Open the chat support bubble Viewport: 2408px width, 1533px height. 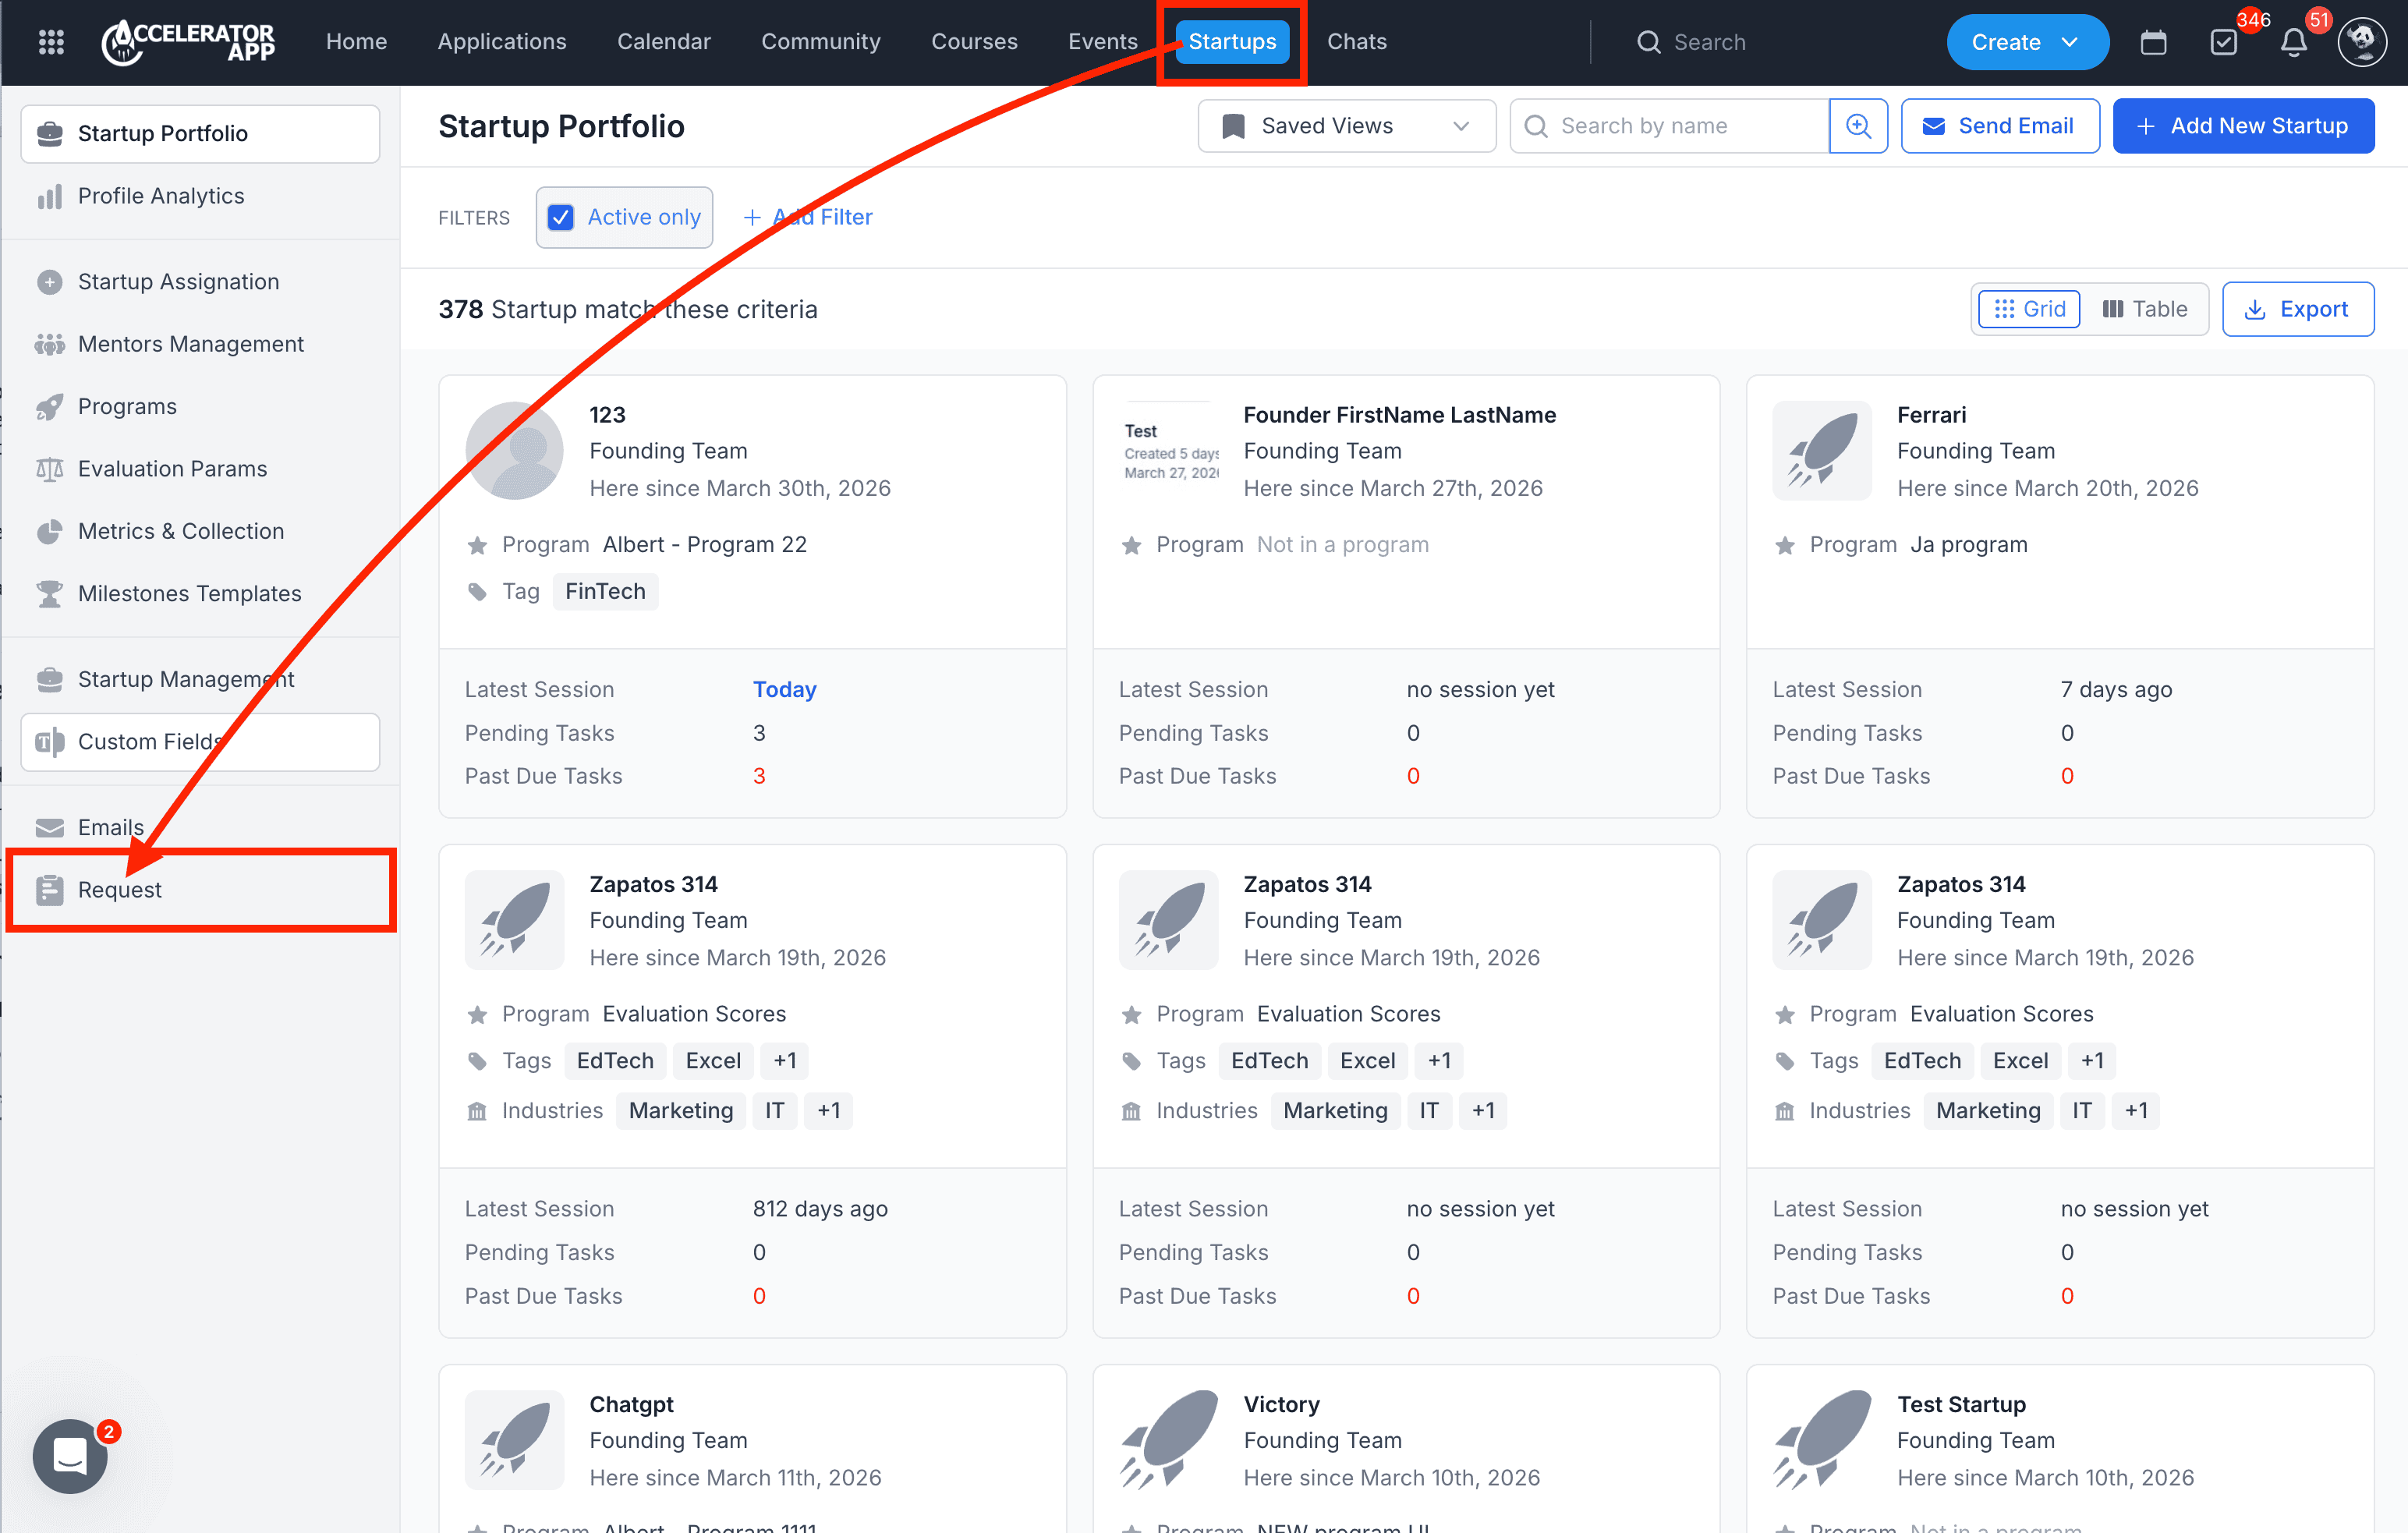tap(70, 1456)
